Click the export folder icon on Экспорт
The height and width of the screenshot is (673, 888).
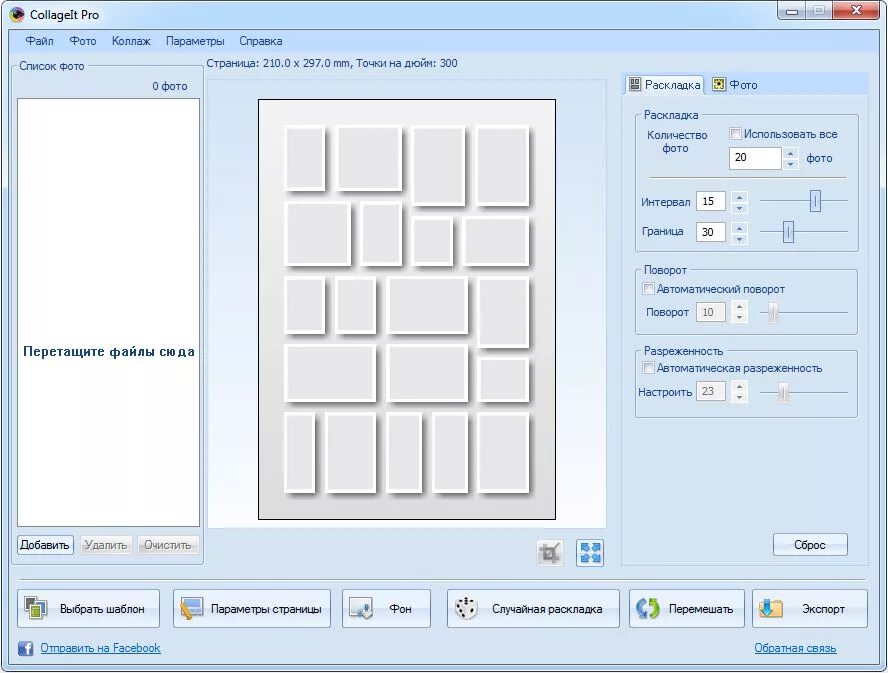[x=771, y=608]
